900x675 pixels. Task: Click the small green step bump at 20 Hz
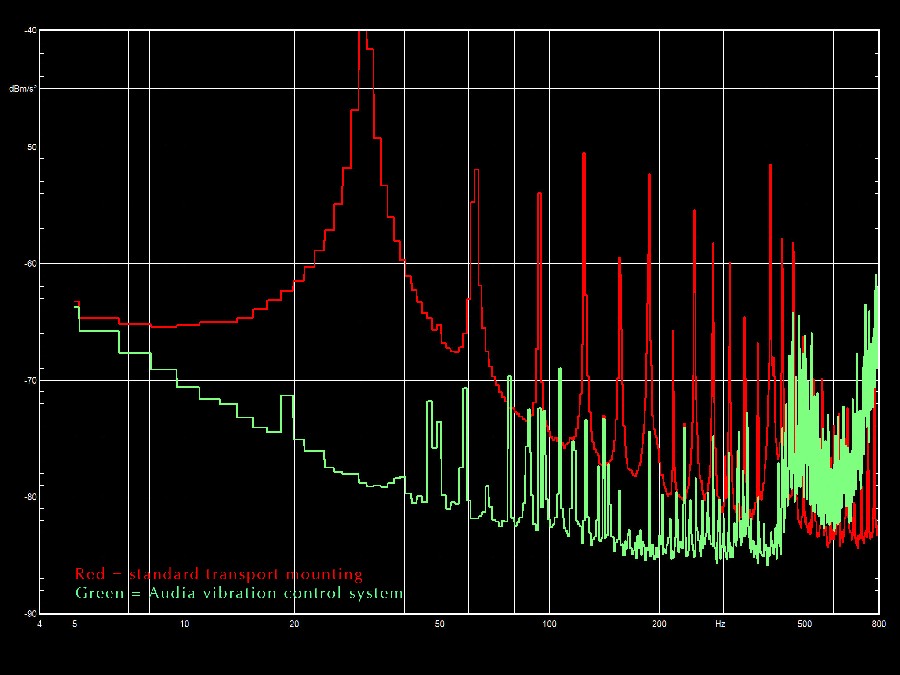pos(287,398)
